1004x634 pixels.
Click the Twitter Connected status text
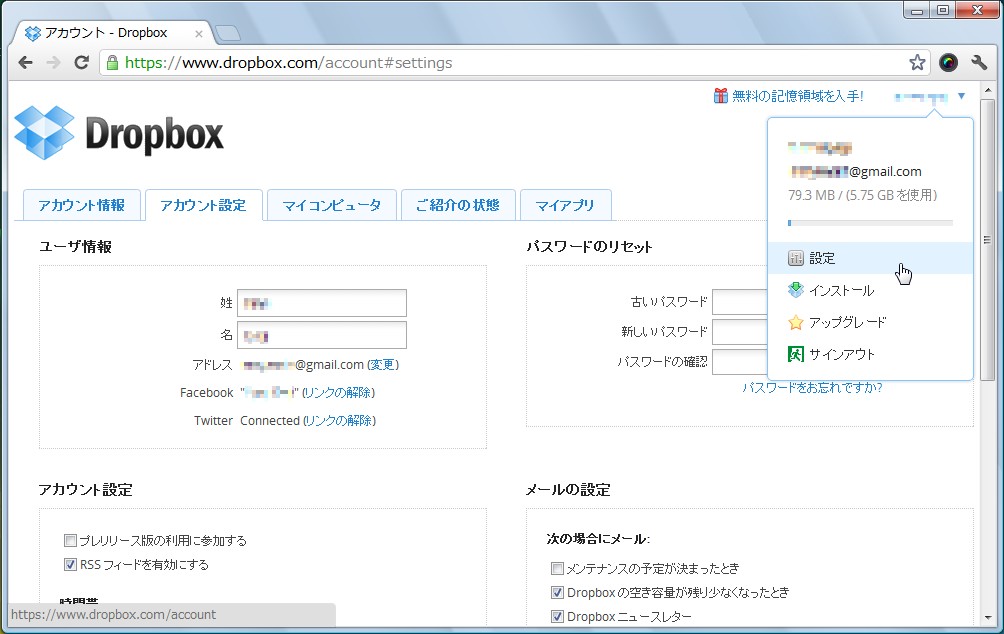(270, 421)
